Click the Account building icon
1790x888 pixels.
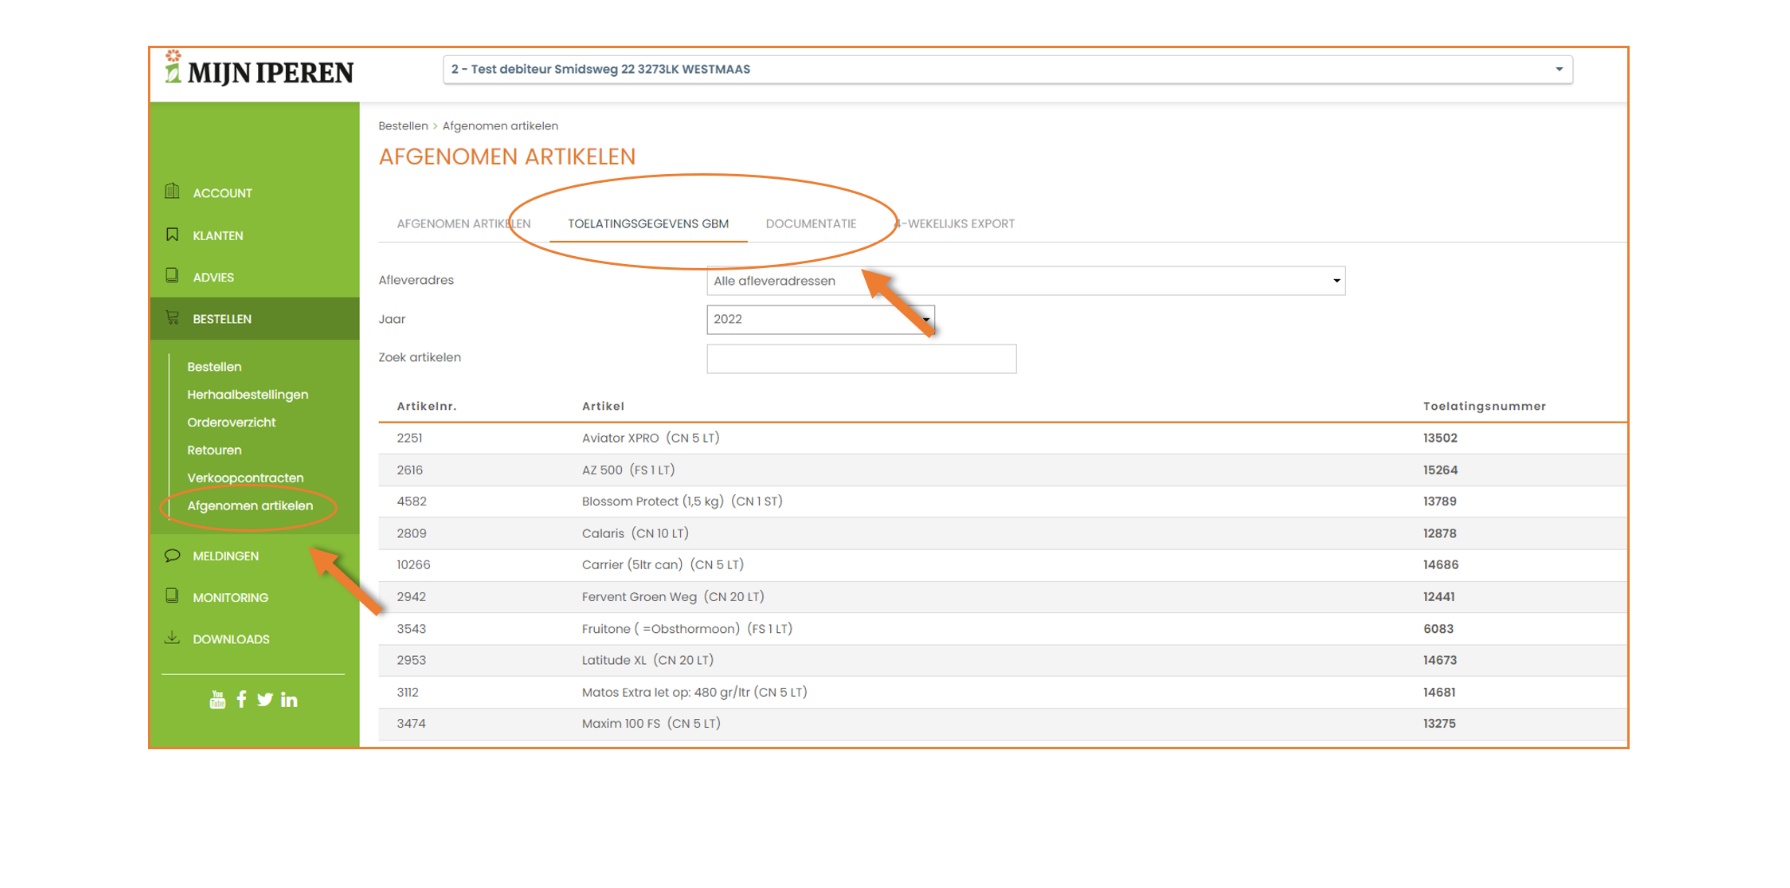pos(172,192)
